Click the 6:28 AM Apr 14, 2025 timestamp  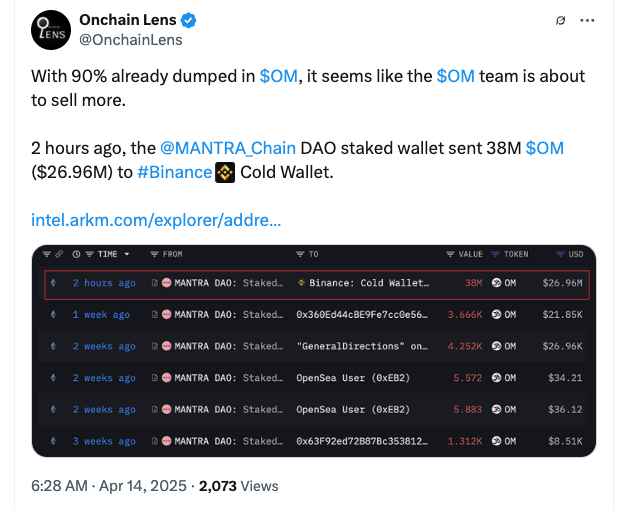[109, 486]
